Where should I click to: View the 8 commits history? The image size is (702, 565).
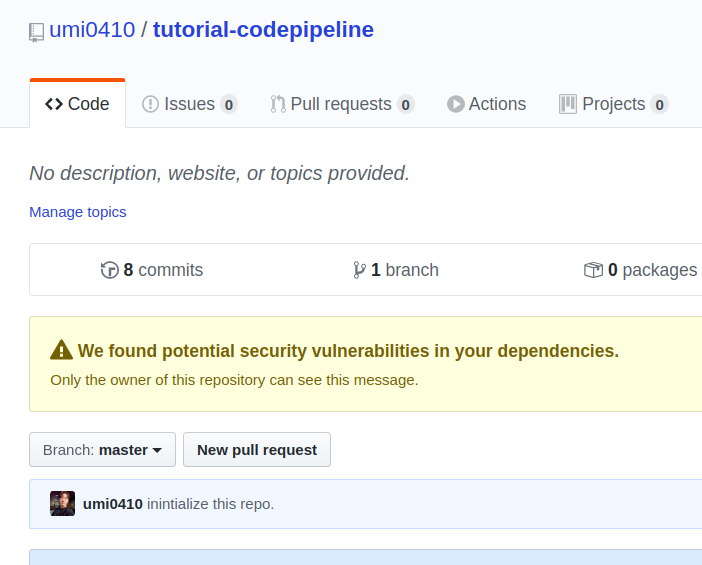click(163, 270)
